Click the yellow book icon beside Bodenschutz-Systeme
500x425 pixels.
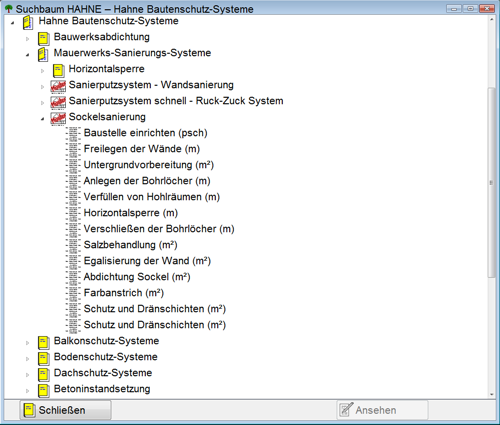click(x=44, y=358)
